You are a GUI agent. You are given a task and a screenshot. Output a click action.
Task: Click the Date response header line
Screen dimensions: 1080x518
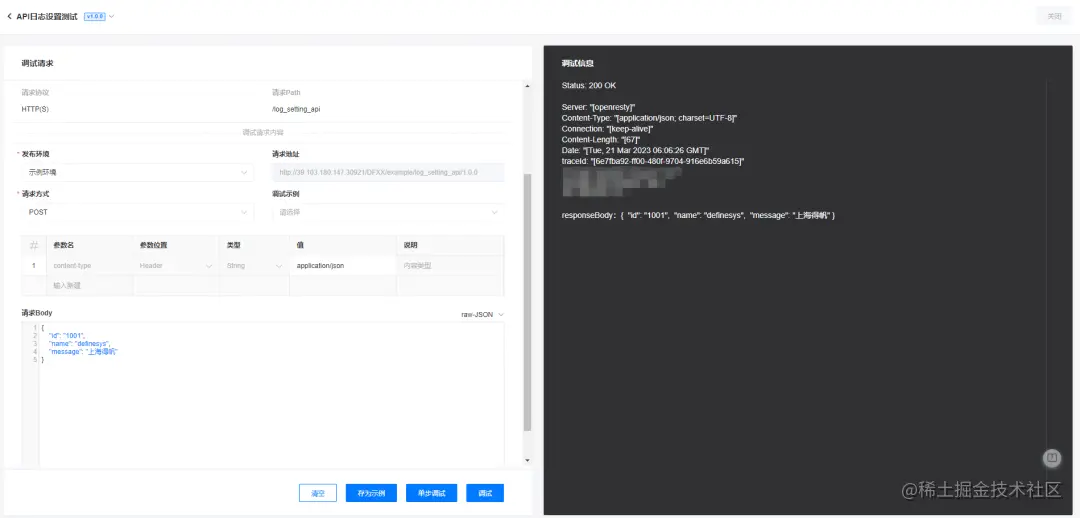coord(635,150)
